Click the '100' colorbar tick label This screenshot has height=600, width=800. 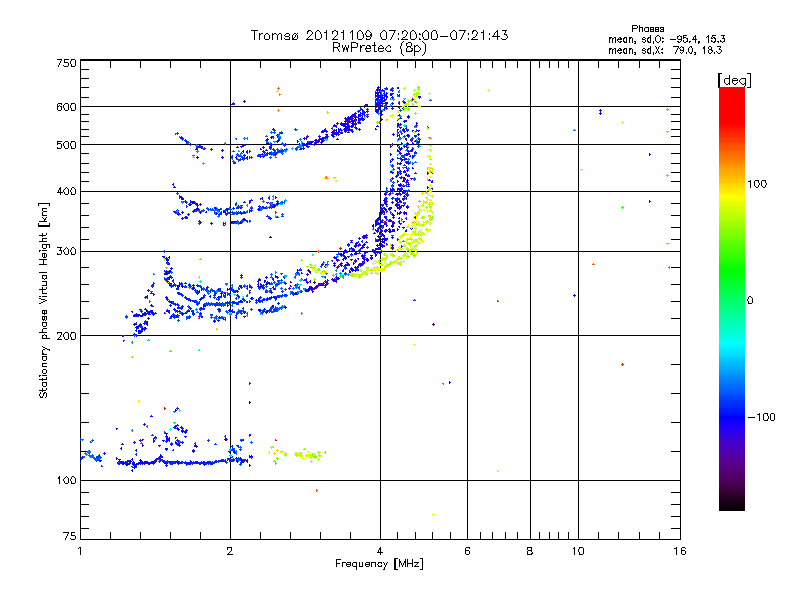757,184
